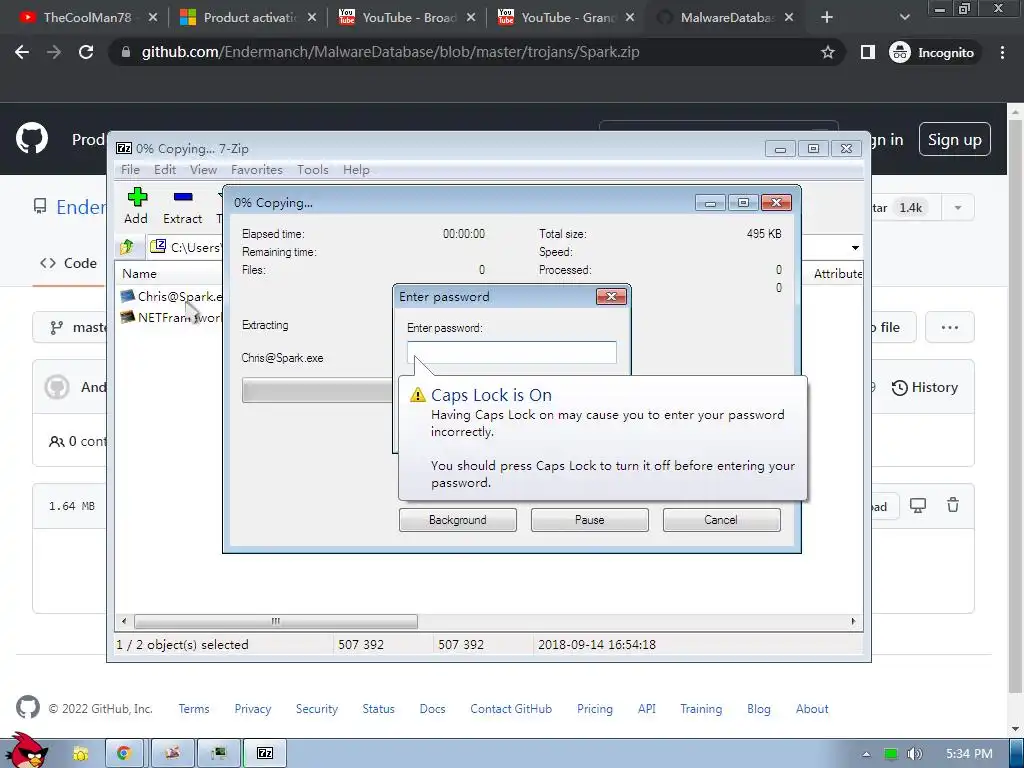Open the folder icon in the taskbar
This screenshot has width=1024, height=768.
(81, 754)
